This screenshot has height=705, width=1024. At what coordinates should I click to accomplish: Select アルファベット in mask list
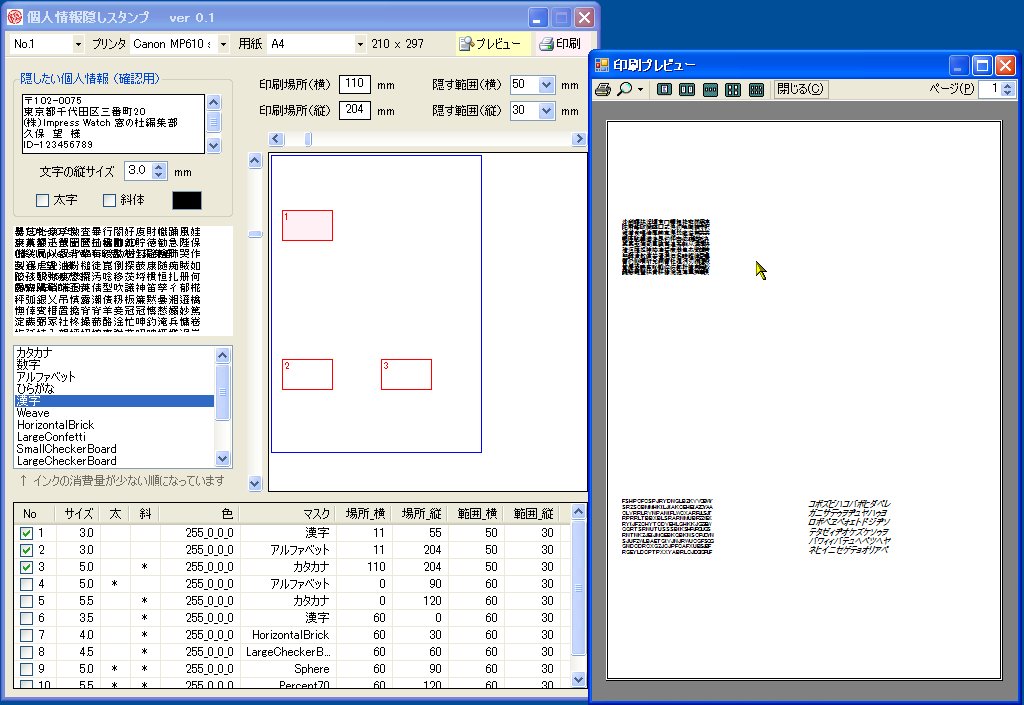(x=114, y=377)
